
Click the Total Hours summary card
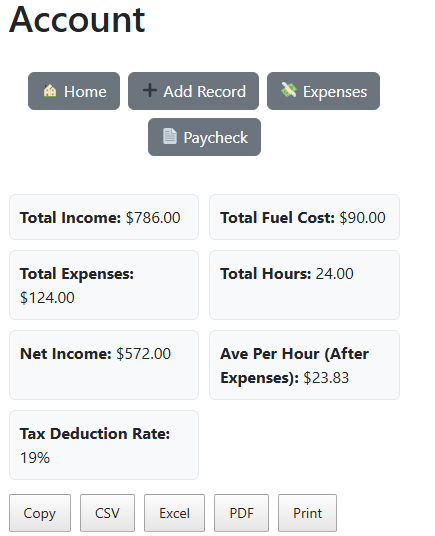point(304,285)
